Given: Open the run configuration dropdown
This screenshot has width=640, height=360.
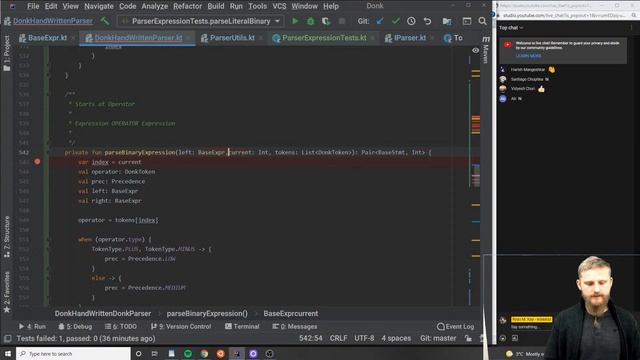Looking at the screenshot, I should [200, 21].
